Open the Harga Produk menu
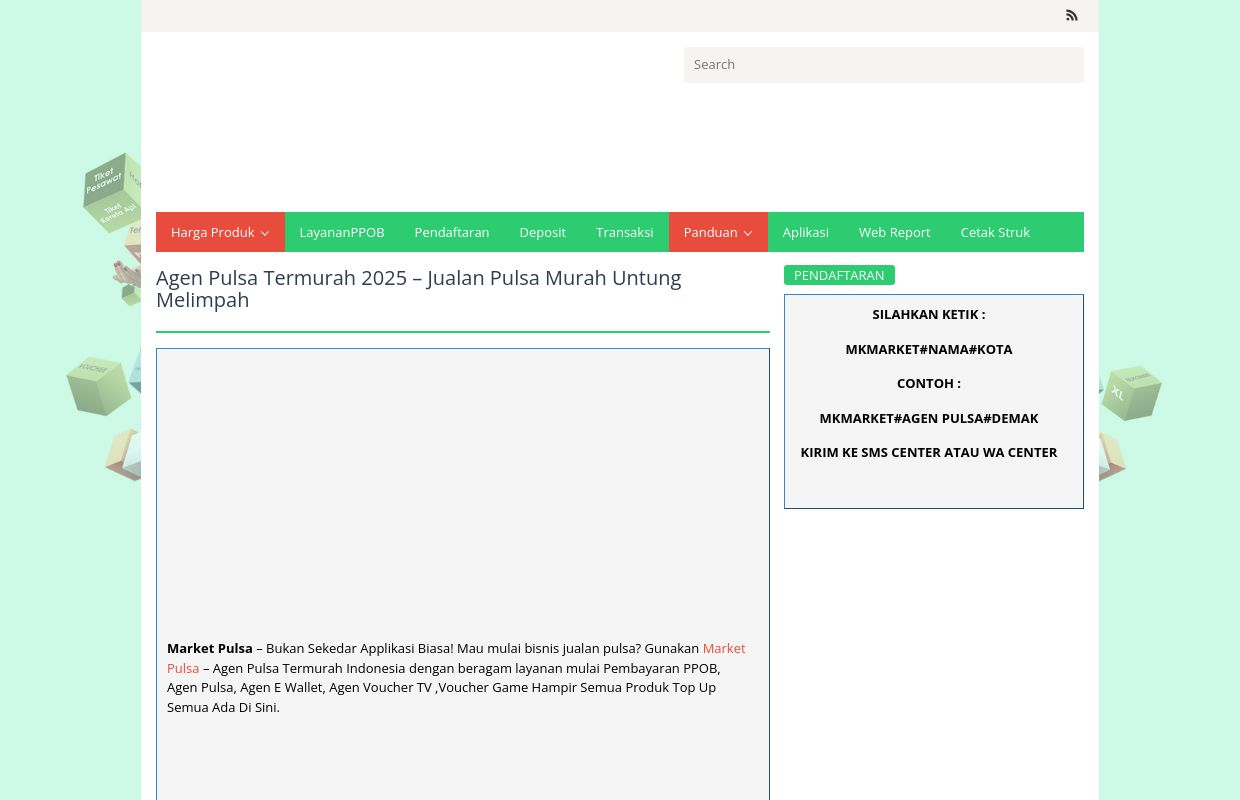Viewport: 1240px width, 800px height. point(220,232)
